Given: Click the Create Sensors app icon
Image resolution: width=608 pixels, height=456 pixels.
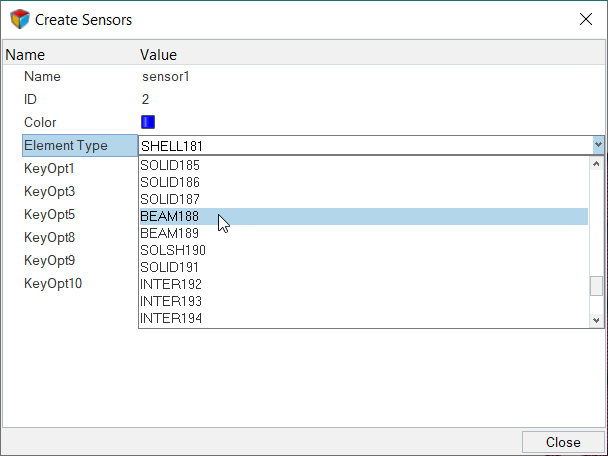Looking at the screenshot, I should pyautogui.click(x=20, y=19).
